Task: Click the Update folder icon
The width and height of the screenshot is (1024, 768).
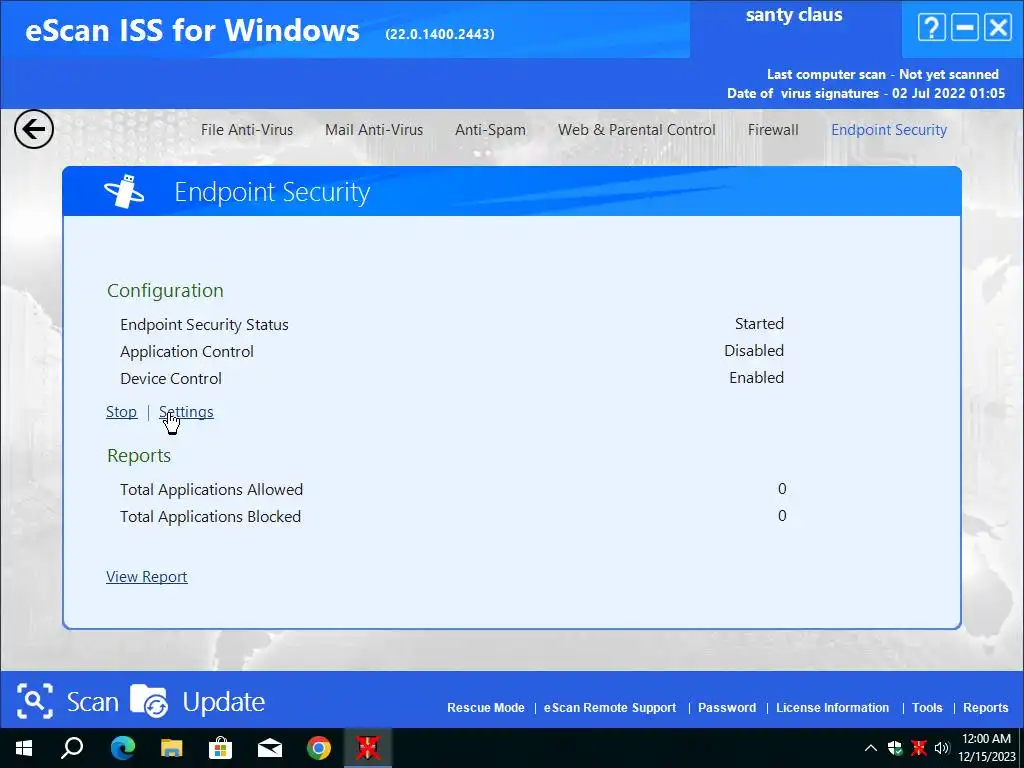Action: pos(149,701)
